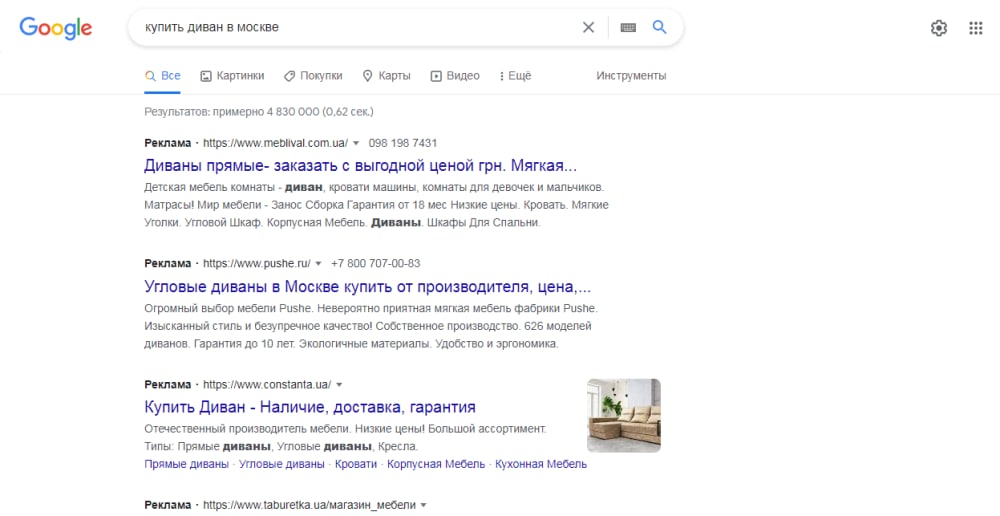Screen dimensions: 1000x516
Task: Switch to the Видео tab
Action: pyautogui.click(x=455, y=76)
